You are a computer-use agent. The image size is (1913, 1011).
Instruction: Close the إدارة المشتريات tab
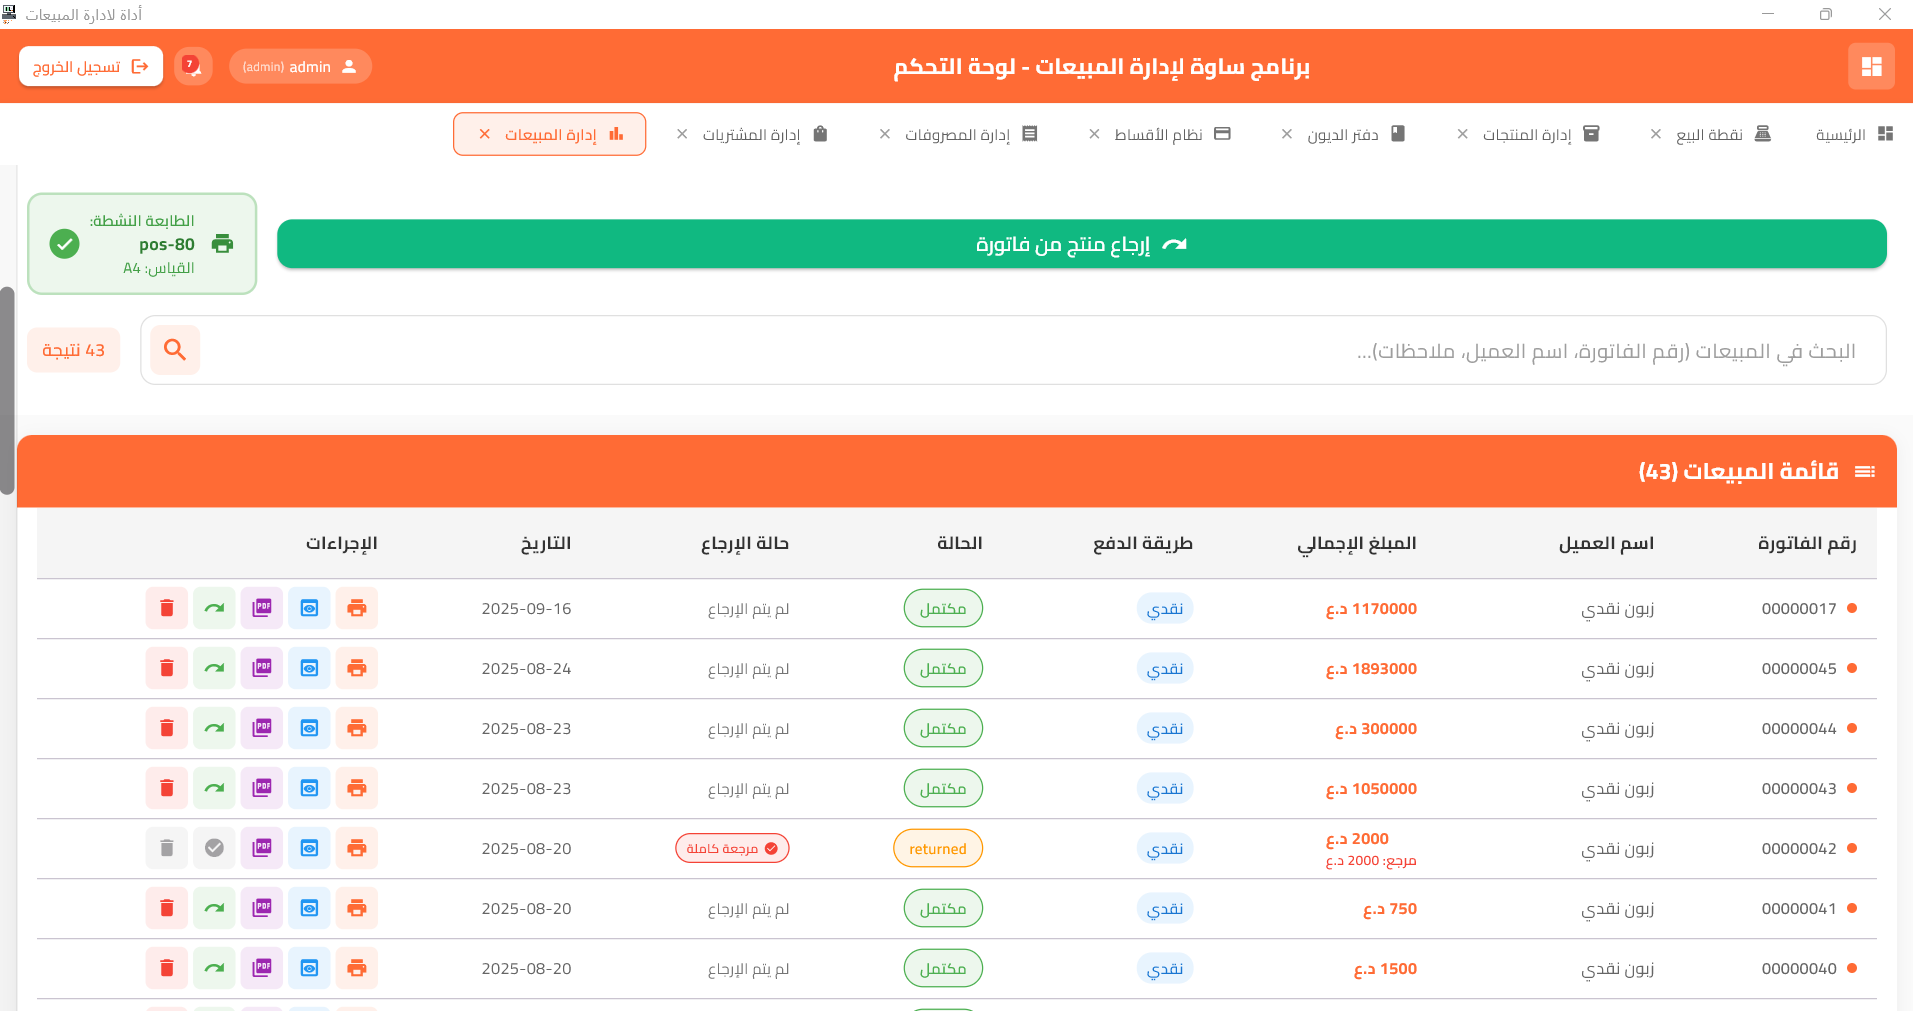coord(682,134)
